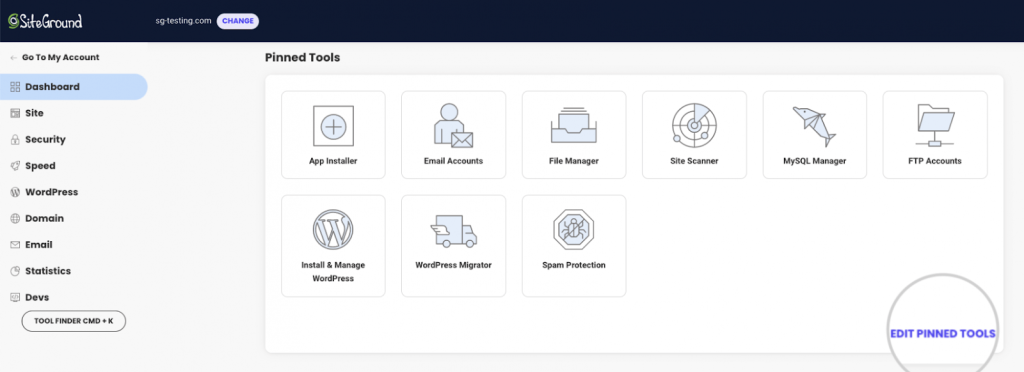Click the Speed icon in sidebar
This screenshot has height=372, width=1024.
pyautogui.click(x=15, y=166)
